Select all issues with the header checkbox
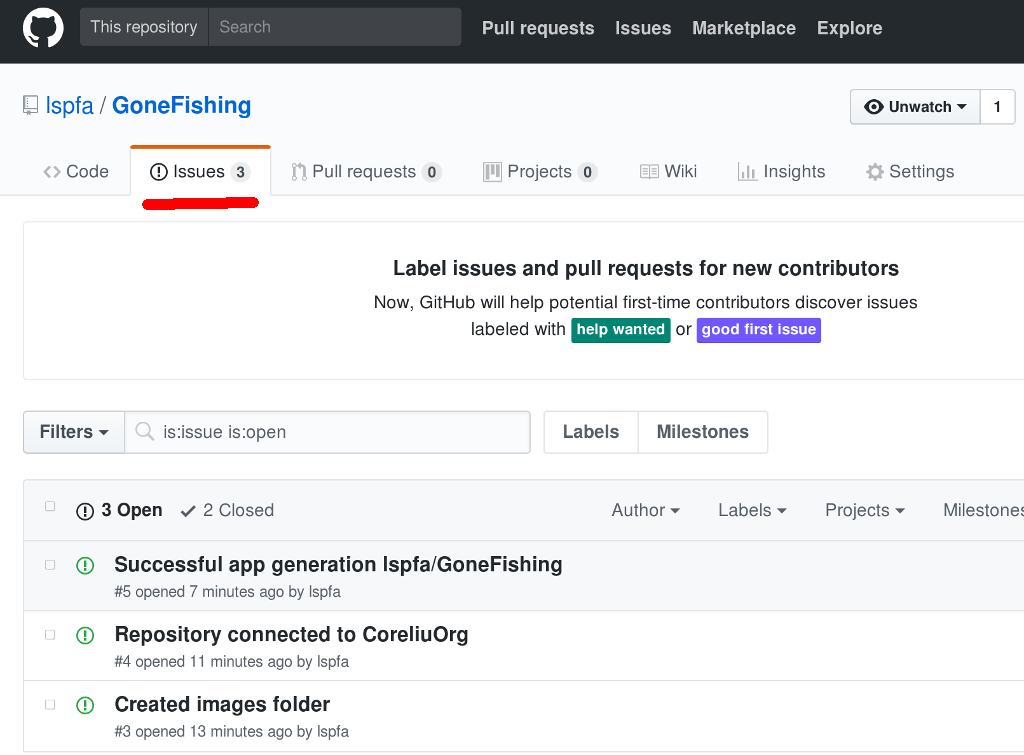 click(50, 506)
